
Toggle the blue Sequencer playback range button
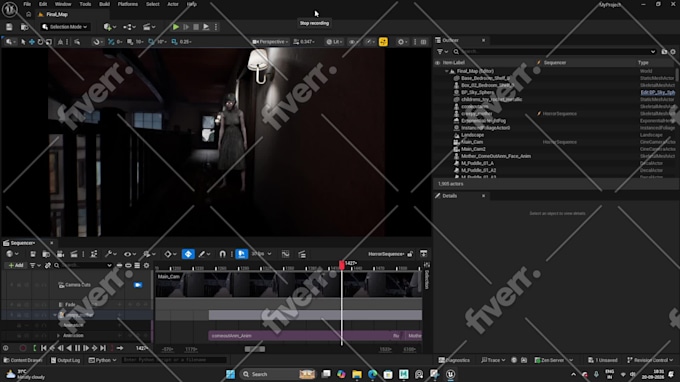tap(242, 254)
